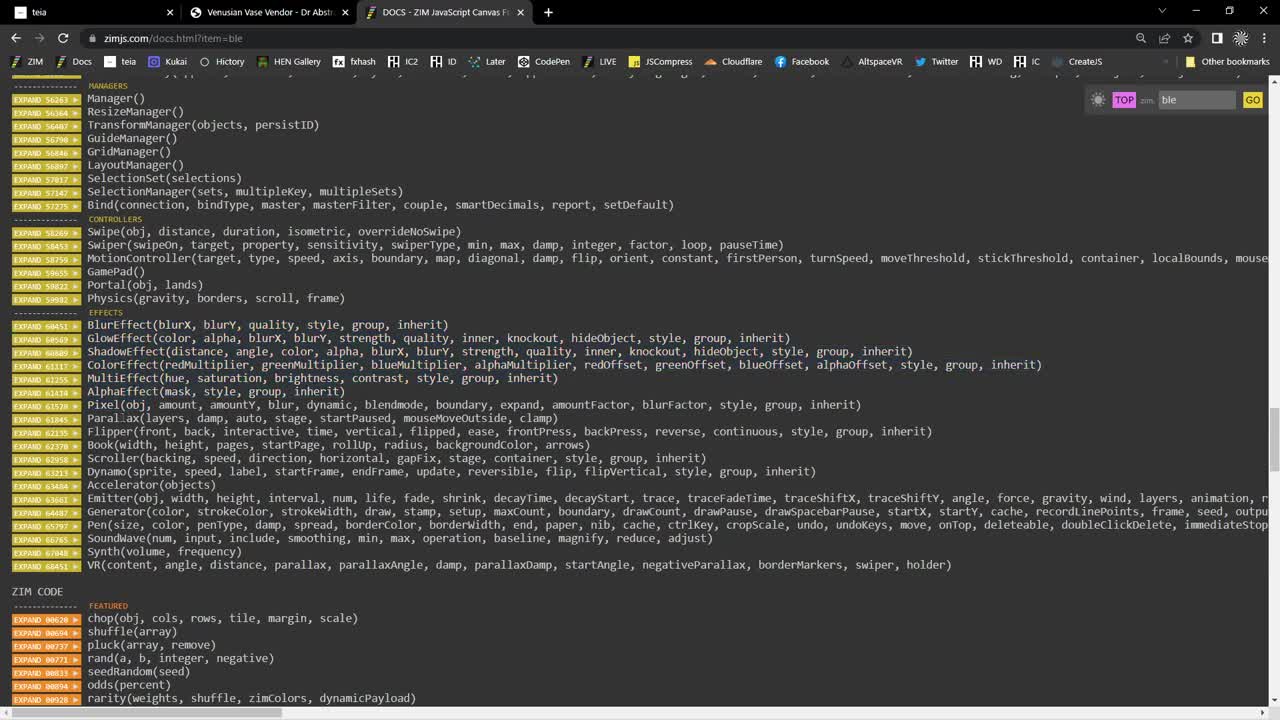The height and width of the screenshot is (720, 1280).
Task: Expand the chop() docs entry
Action: pyautogui.click(x=46, y=618)
